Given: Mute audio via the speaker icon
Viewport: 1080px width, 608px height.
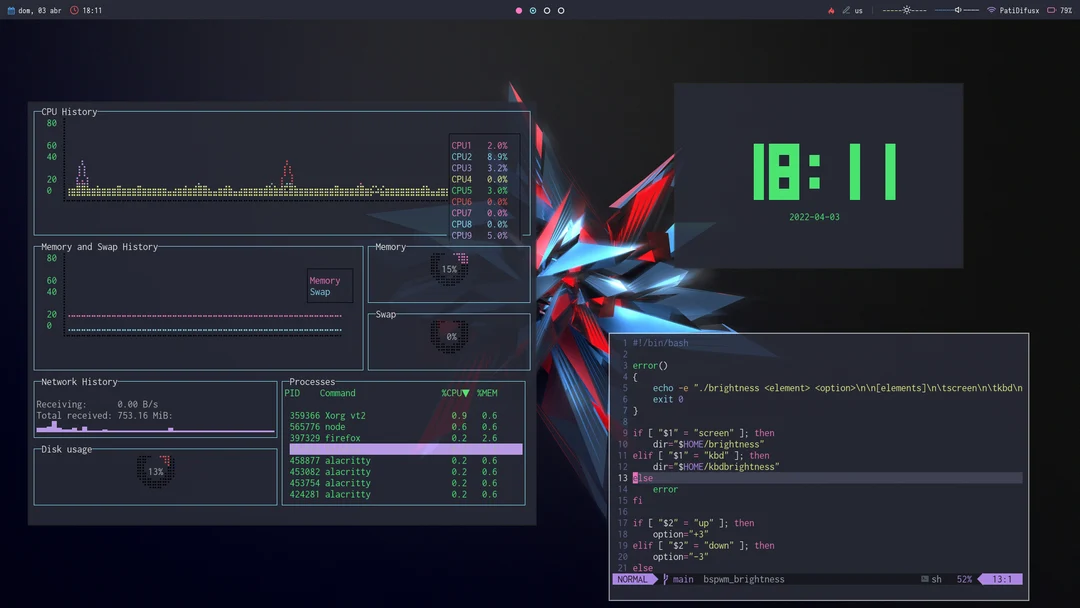Looking at the screenshot, I should click(957, 10).
